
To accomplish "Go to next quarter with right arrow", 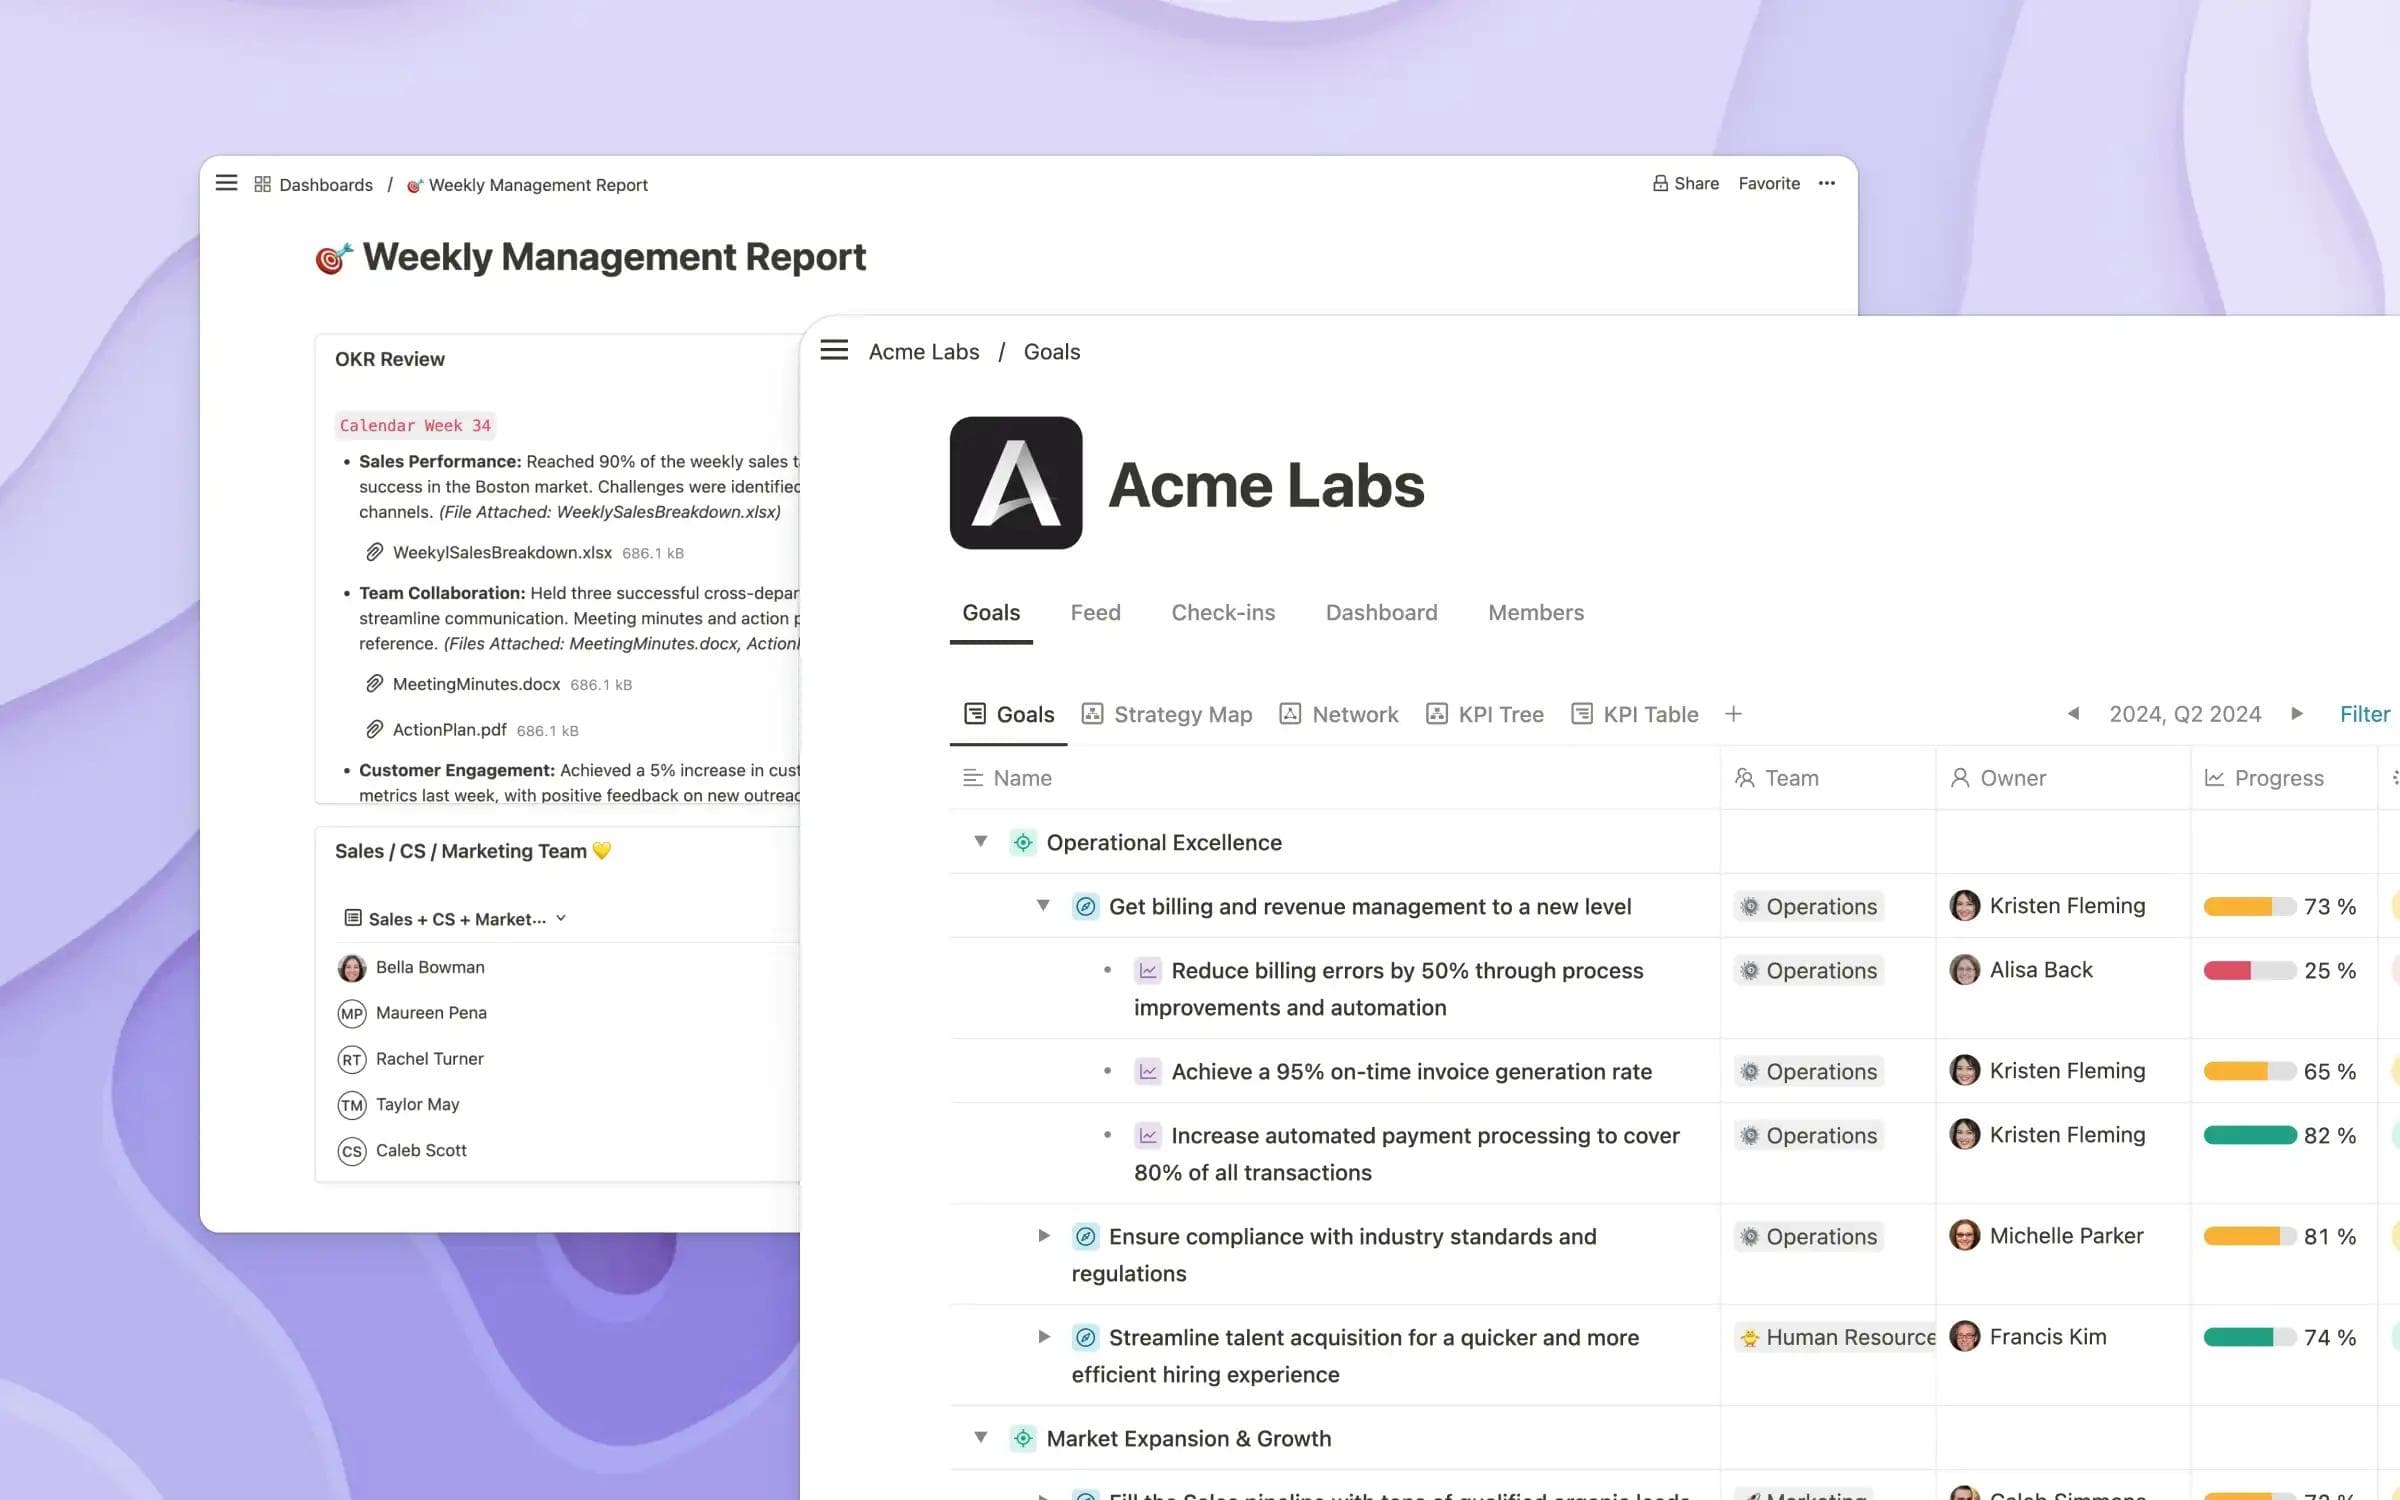I will pyautogui.click(x=2297, y=714).
